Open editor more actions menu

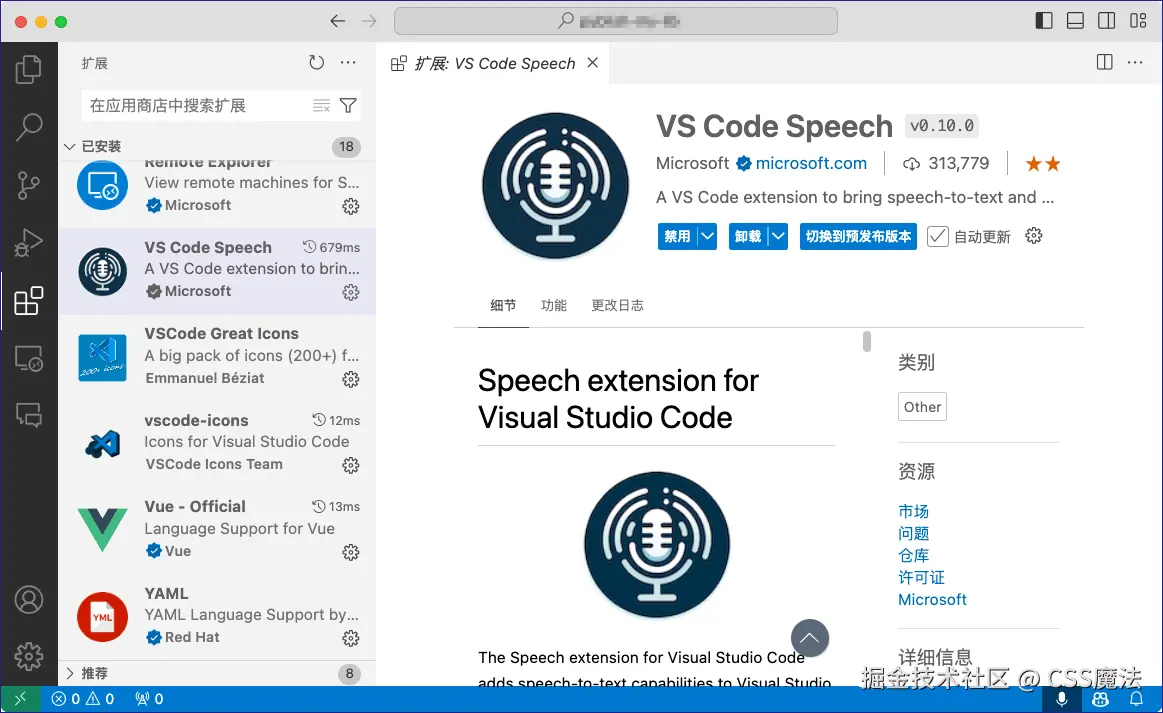1135,62
